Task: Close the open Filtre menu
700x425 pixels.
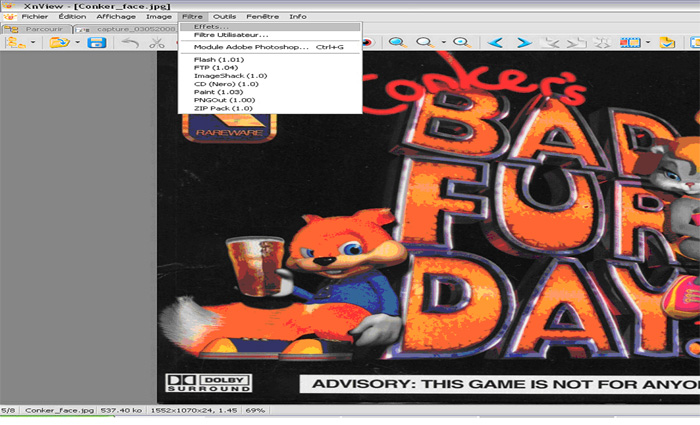Action: coord(192,17)
